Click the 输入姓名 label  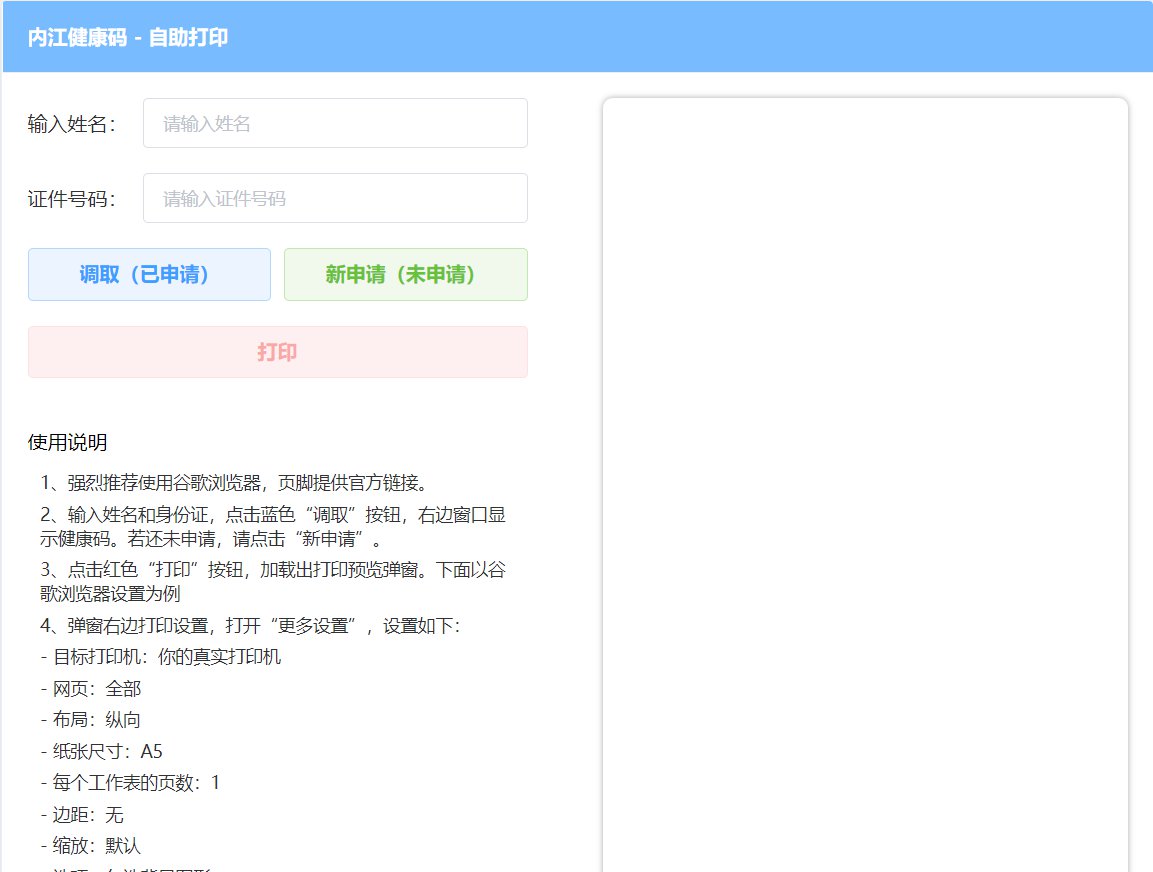coord(72,123)
